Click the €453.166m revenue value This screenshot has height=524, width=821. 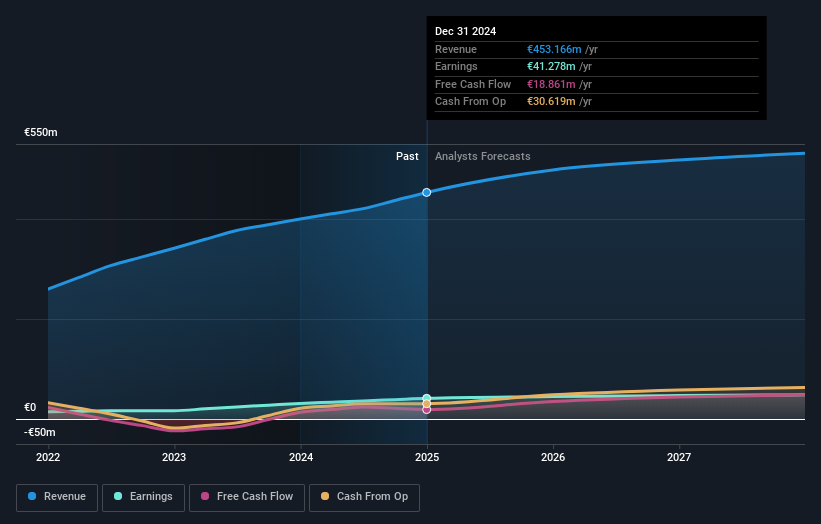(554, 49)
